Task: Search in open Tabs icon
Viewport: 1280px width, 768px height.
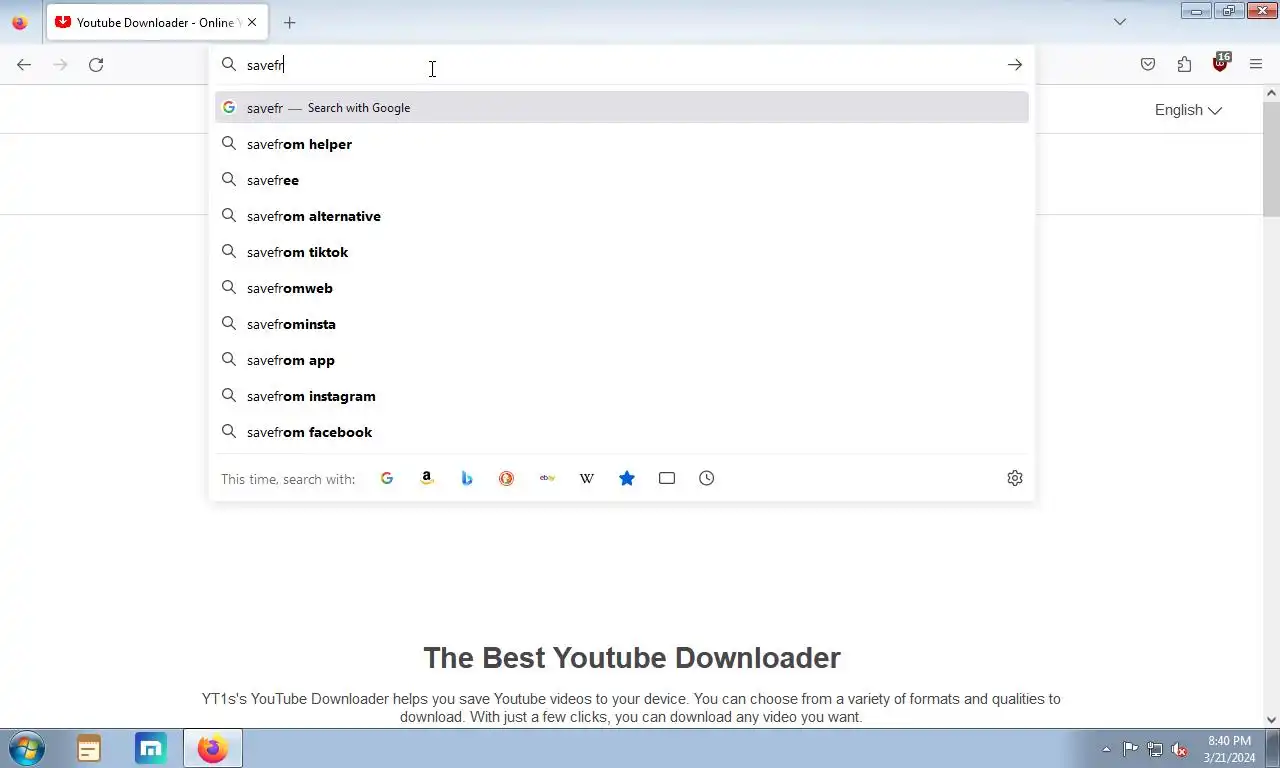Action: coord(667,478)
